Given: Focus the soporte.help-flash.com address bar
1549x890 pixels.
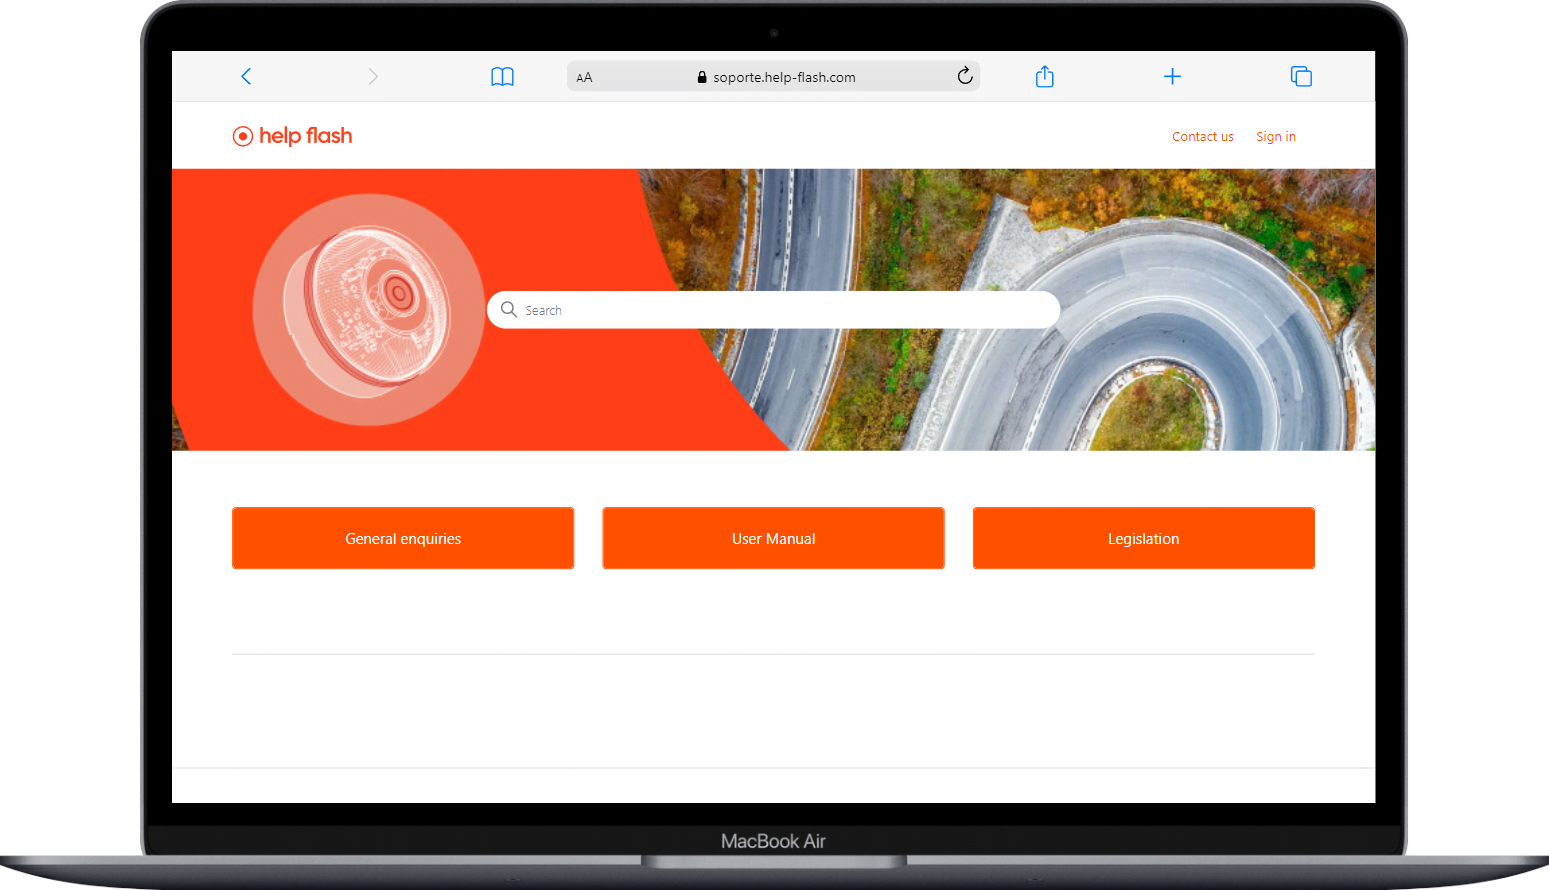Looking at the screenshot, I should (x=773, y=77).
